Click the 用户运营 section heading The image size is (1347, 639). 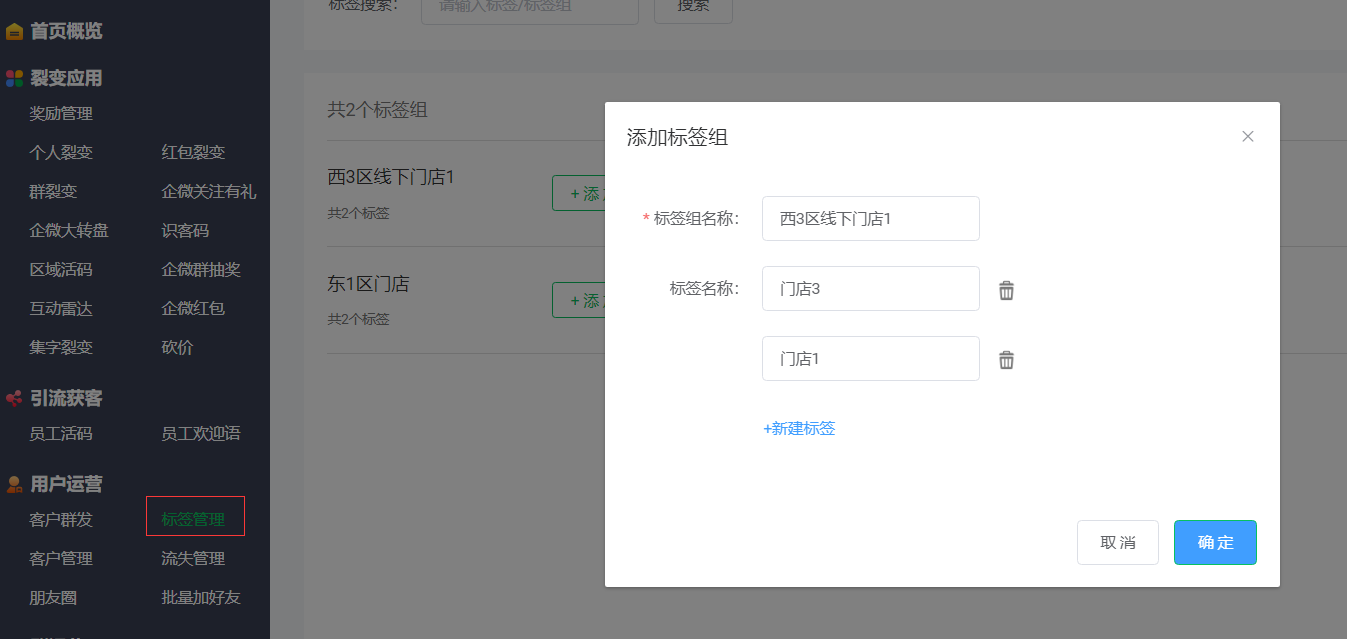[66, 484]
